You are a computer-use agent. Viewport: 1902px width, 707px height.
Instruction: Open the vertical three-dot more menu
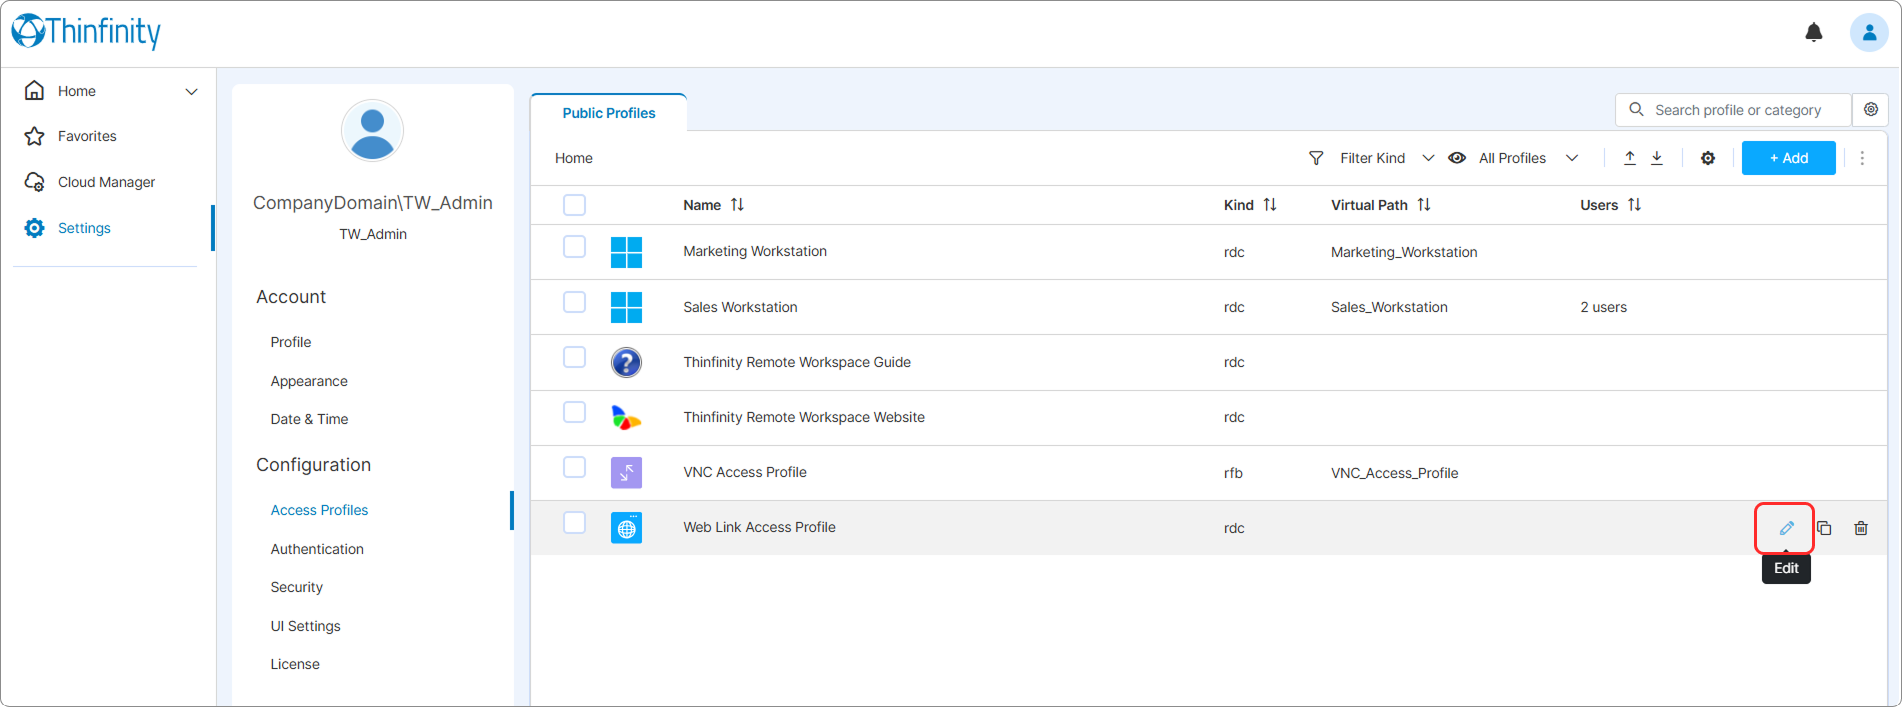pos(1861,158)
